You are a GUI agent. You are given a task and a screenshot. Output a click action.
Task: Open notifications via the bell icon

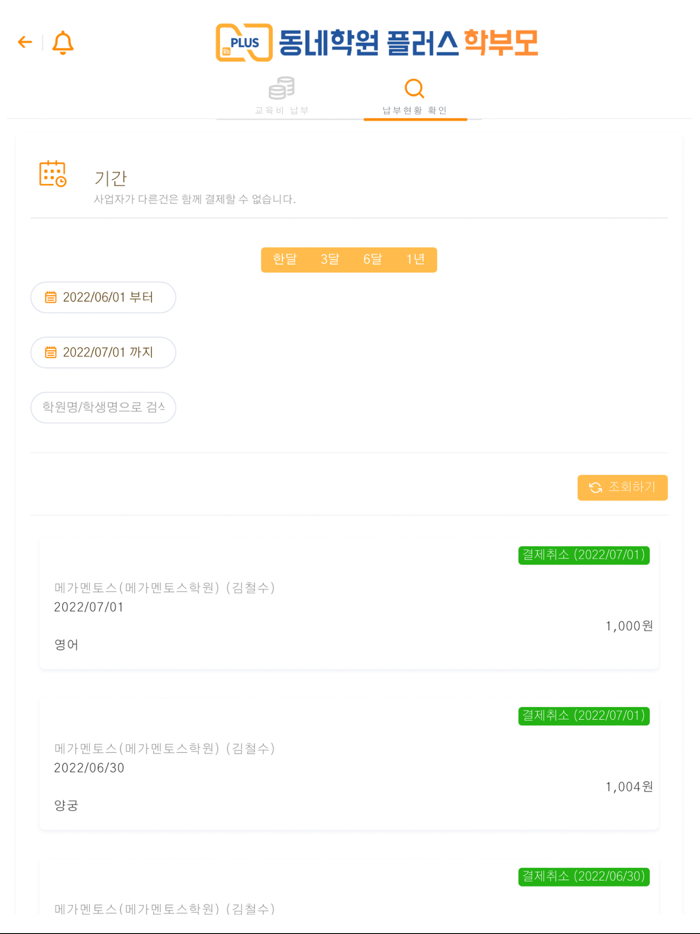pos(61,42)
